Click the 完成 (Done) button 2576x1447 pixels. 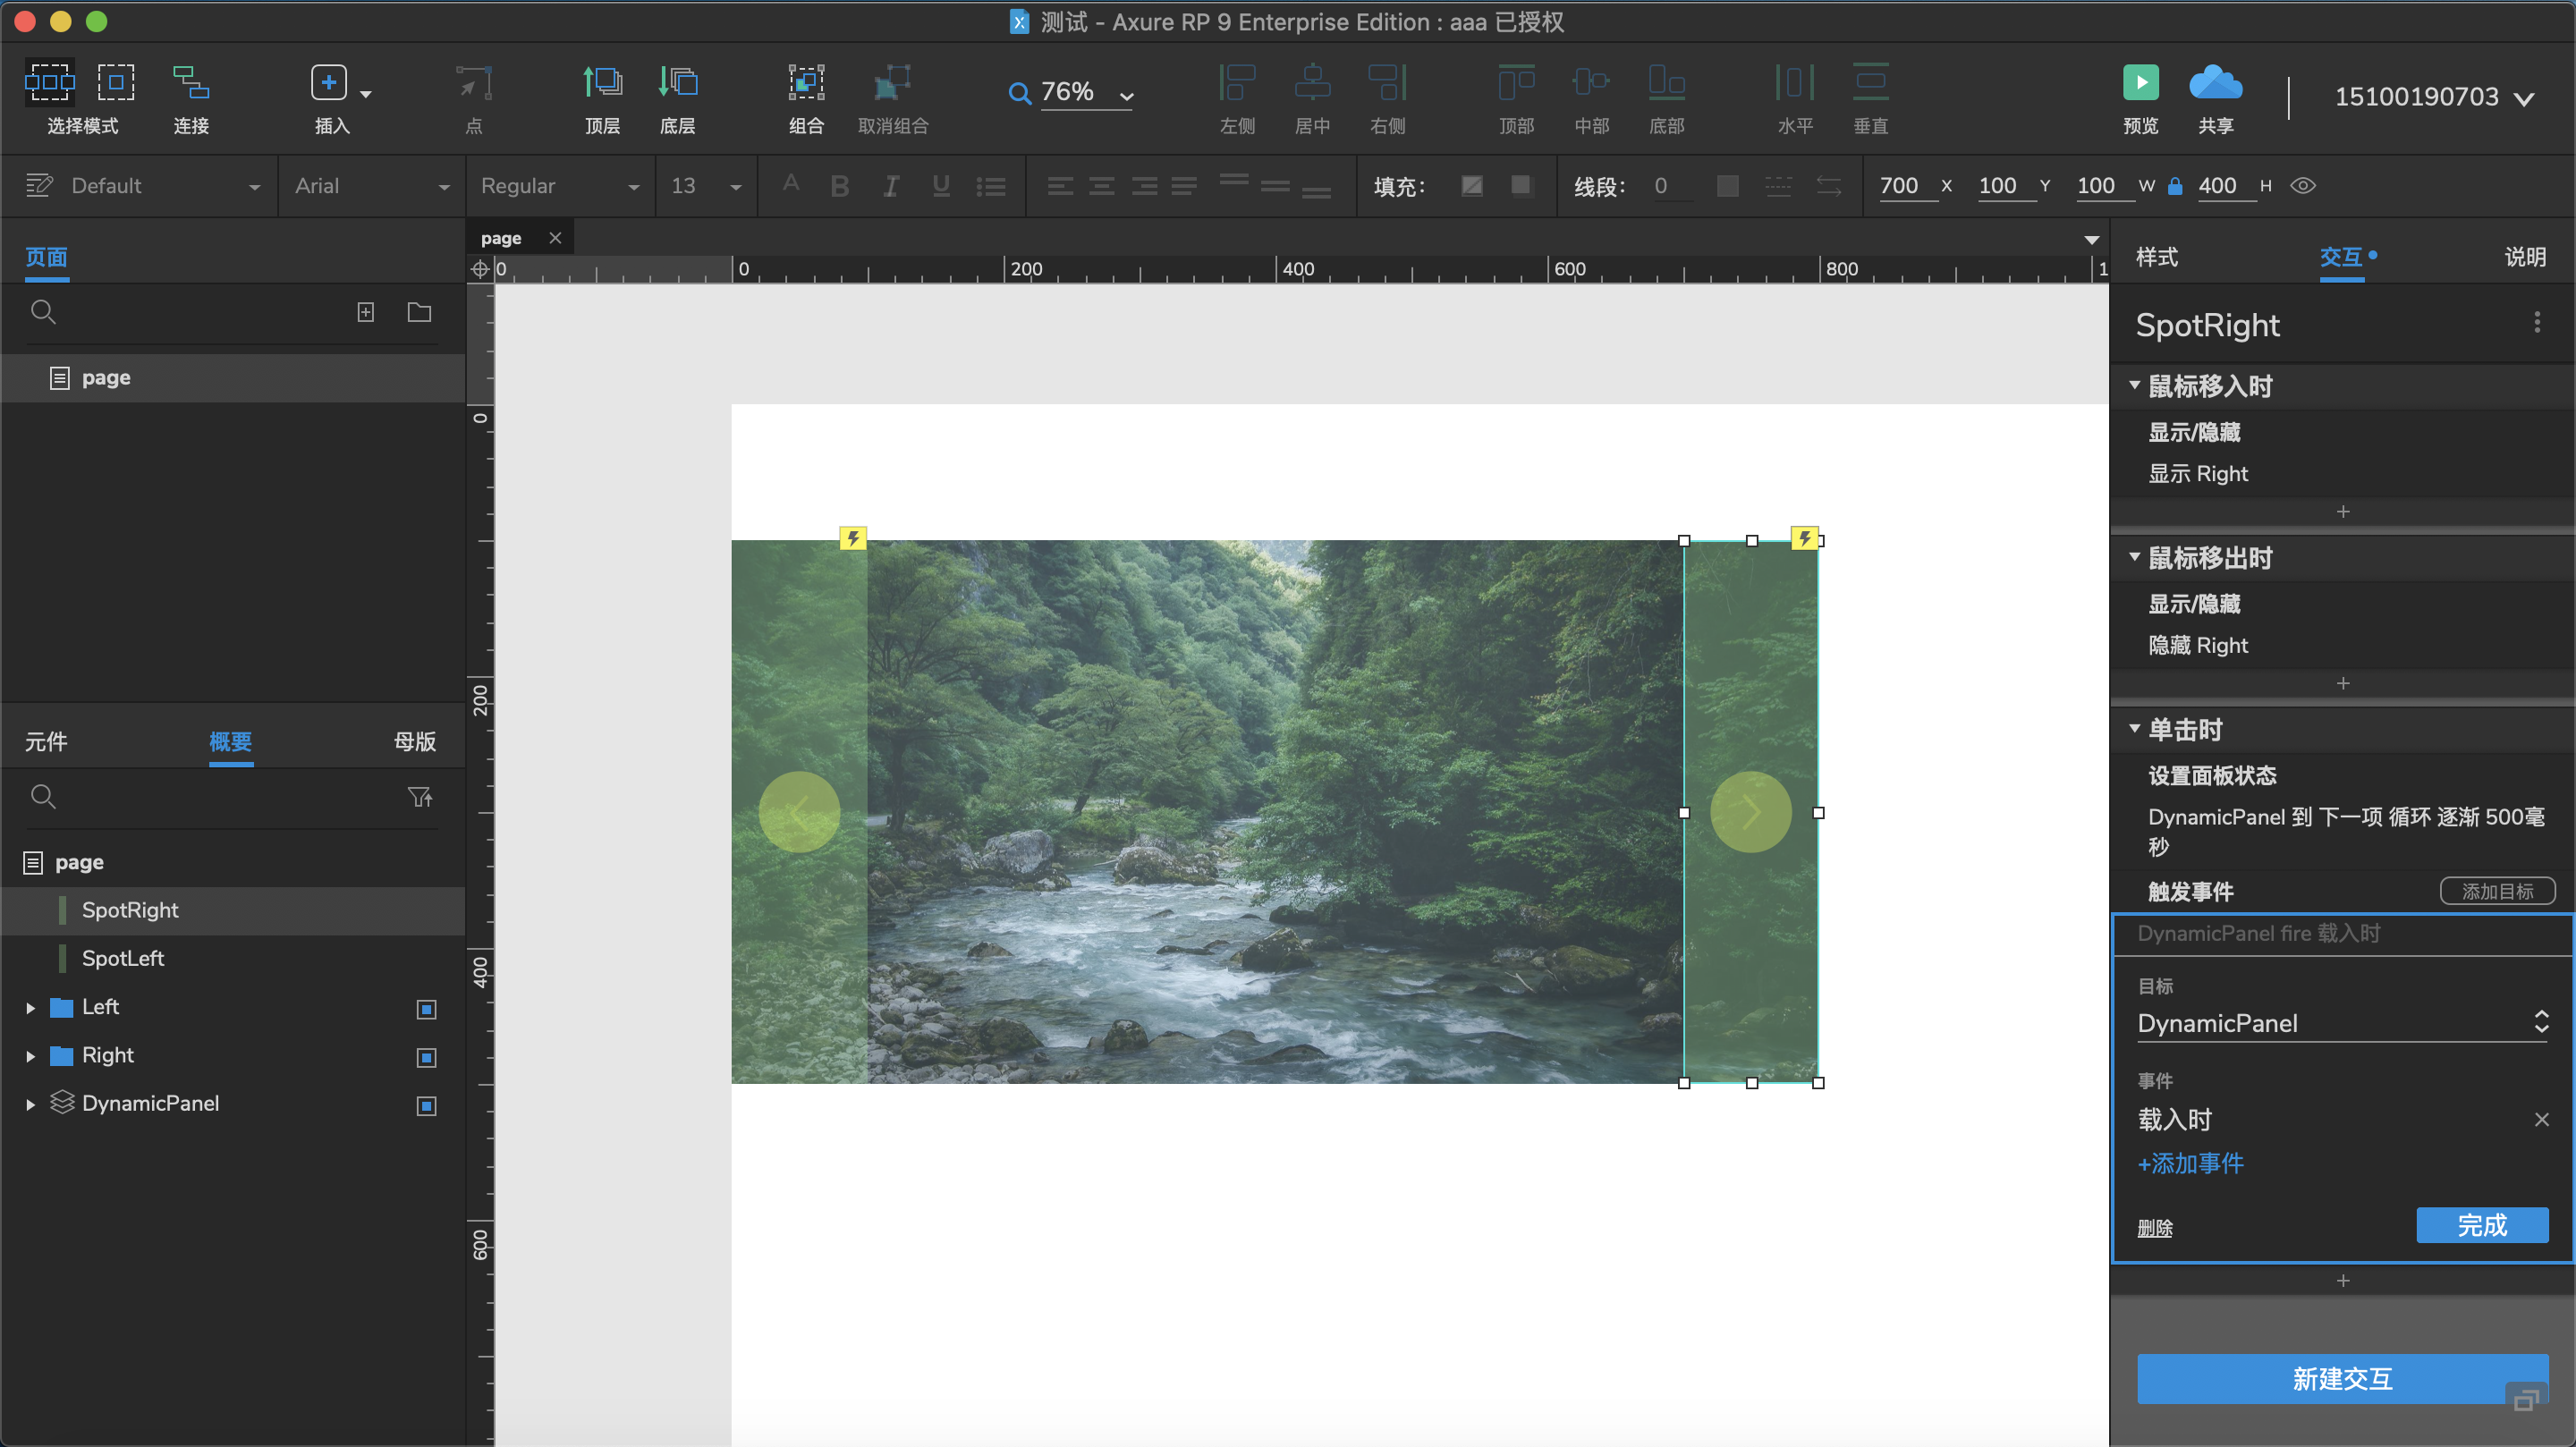coord(2481,1225)
